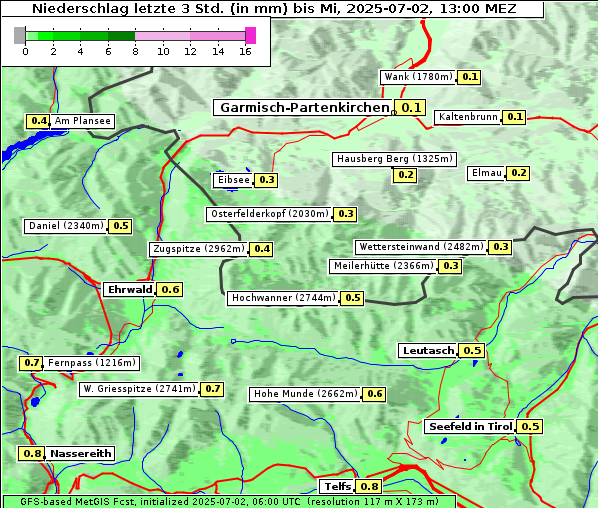This screenshot has width=598, height=508.
Task: Click the 0.4 value beside Am Plansee
Action: coord(38,121)
